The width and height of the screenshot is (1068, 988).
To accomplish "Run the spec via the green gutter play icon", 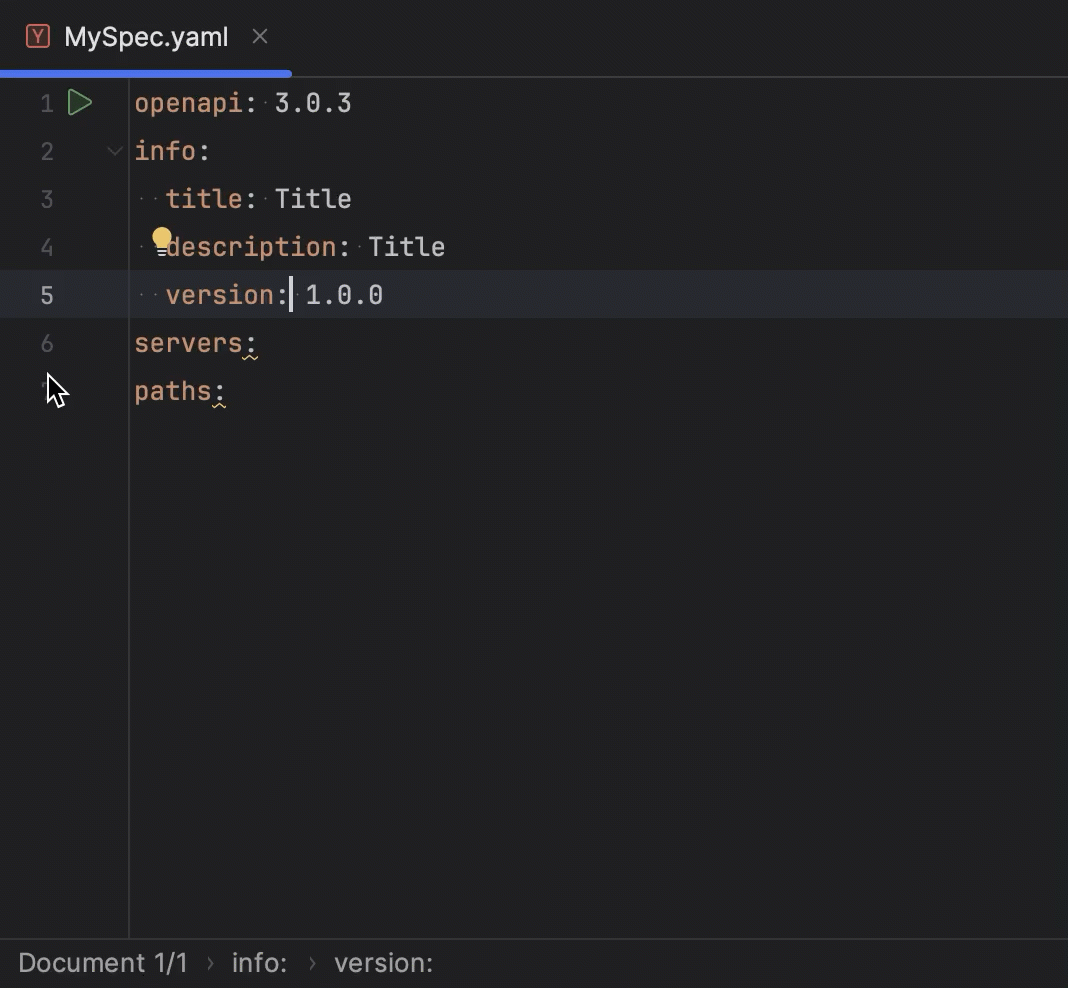I will click(80, 102).
